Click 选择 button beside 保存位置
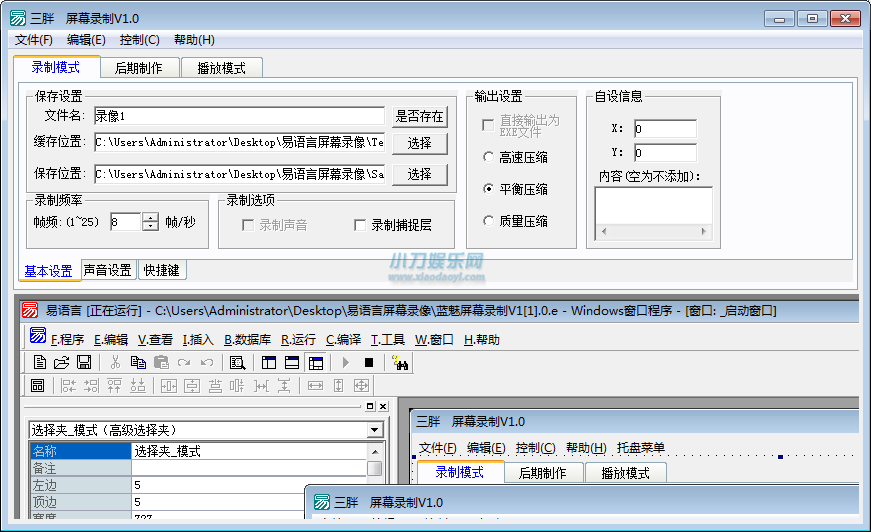 click(x=419, y=174)
